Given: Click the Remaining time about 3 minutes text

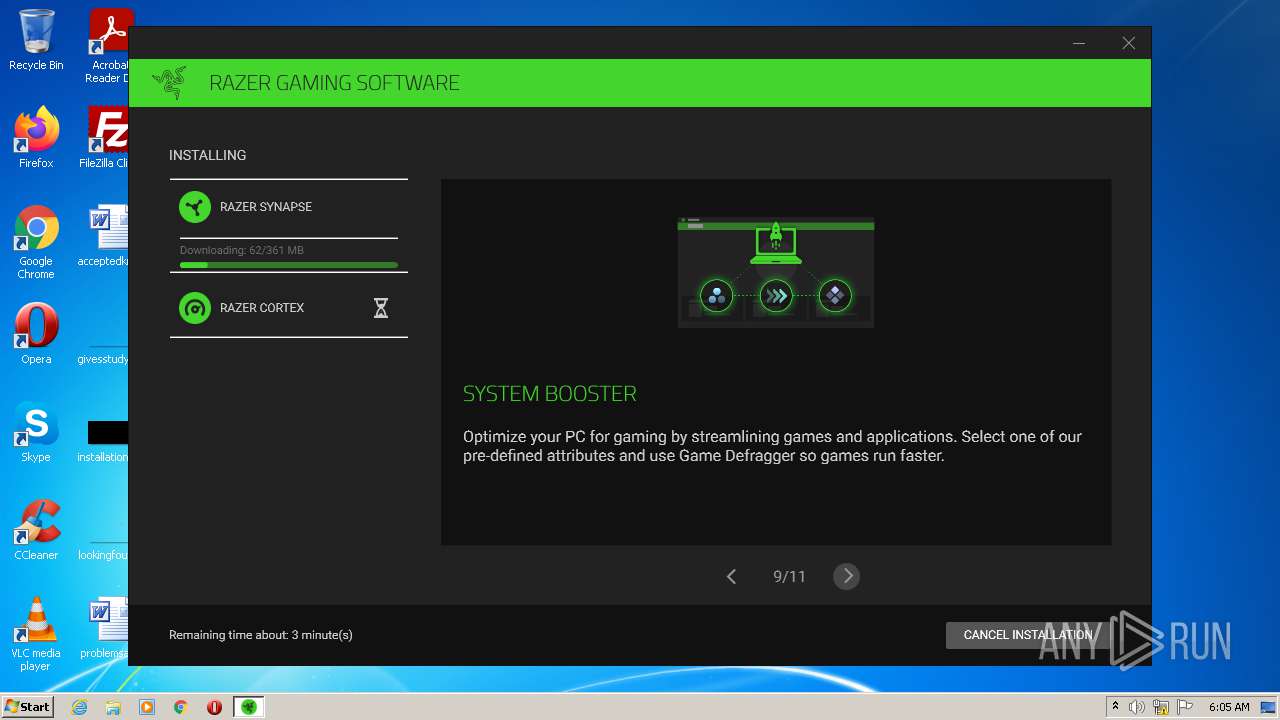Looking at the screenshot, I should 261,635.
